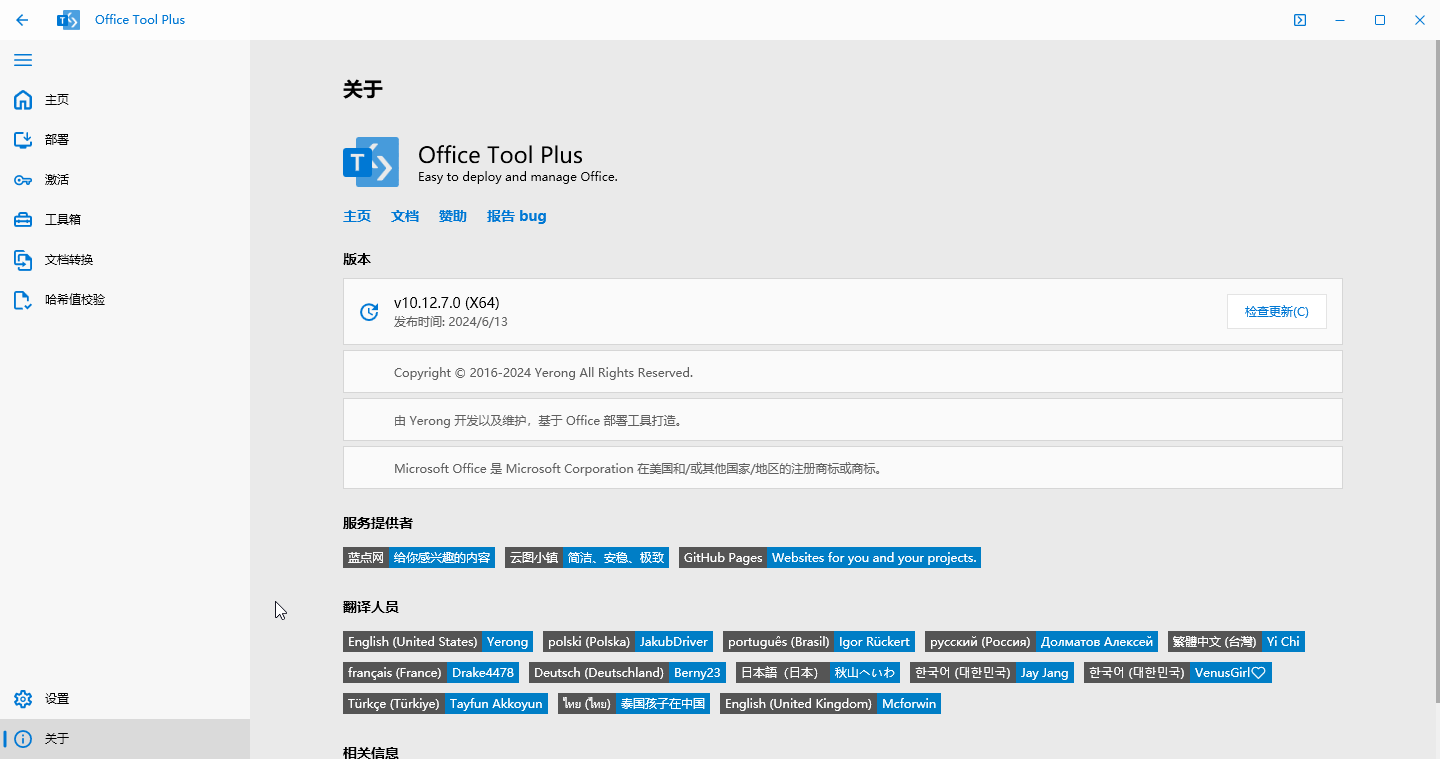This screenshot has width=1440, height=759.
Task: Click the 报告 bug link
Action: click(x=516, y=215)
